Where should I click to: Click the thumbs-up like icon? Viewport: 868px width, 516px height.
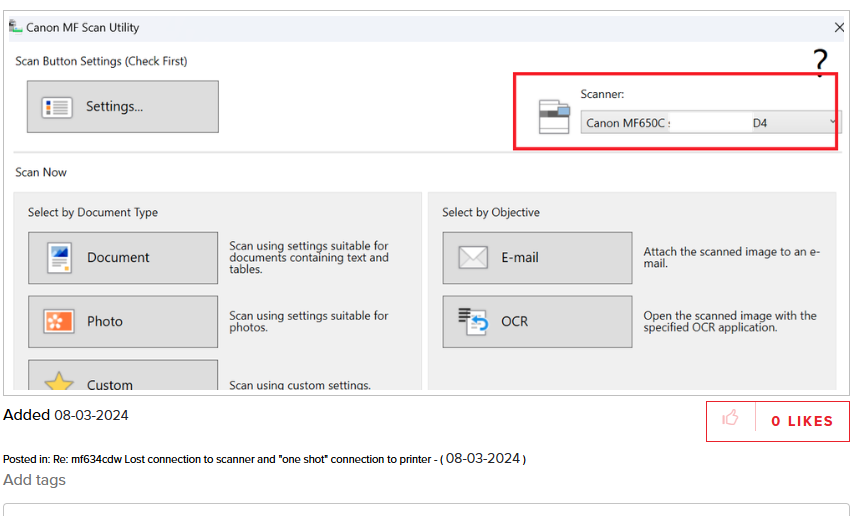[x=730, y=420]
